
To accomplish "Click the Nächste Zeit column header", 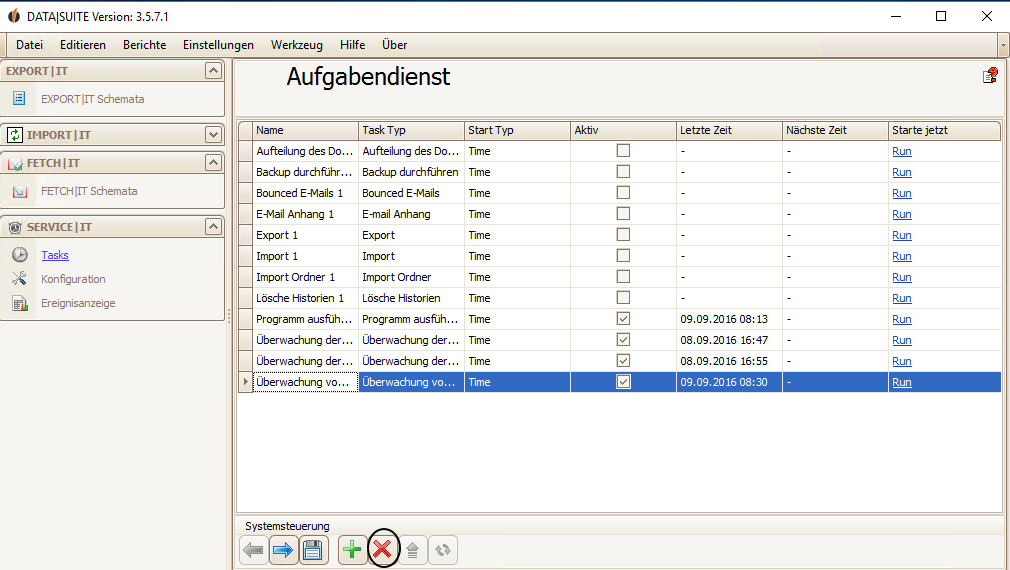I will pos(835,130).
